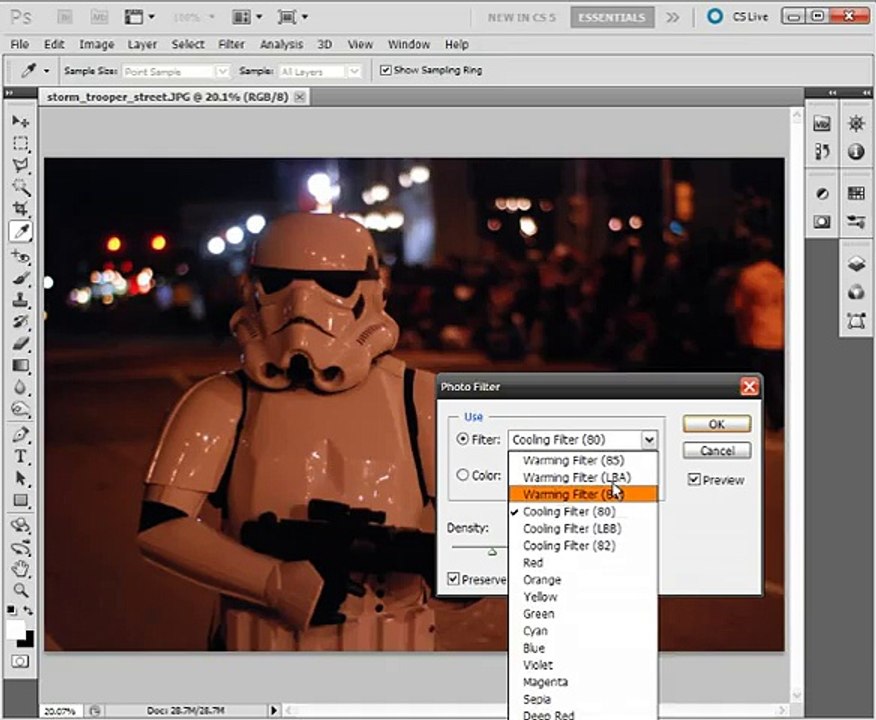Open the File menu
Screen dimensions: 876x720
click(x=20, y=44)
